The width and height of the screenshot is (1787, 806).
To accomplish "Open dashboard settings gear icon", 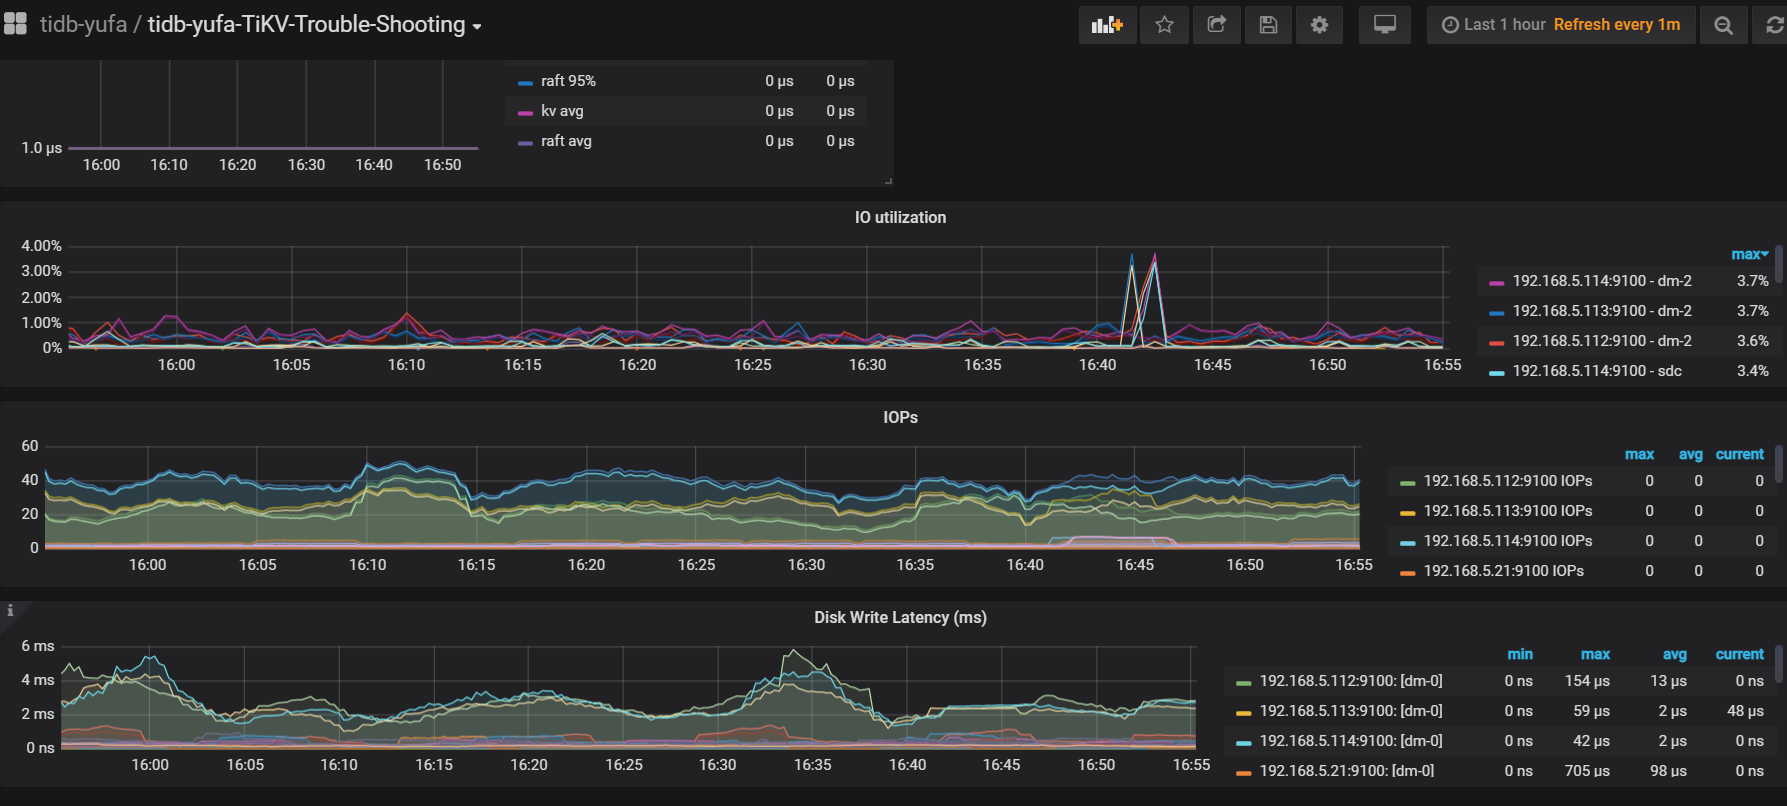I will pyautogui.click(x=1320, y=25).
